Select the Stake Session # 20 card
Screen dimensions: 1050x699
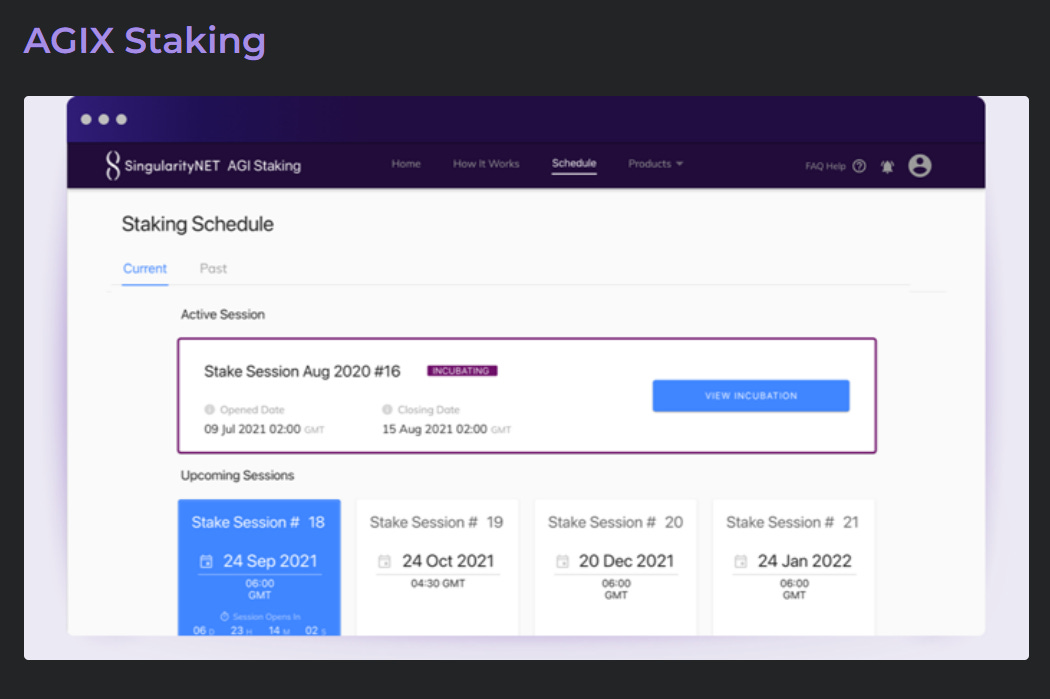615,567
